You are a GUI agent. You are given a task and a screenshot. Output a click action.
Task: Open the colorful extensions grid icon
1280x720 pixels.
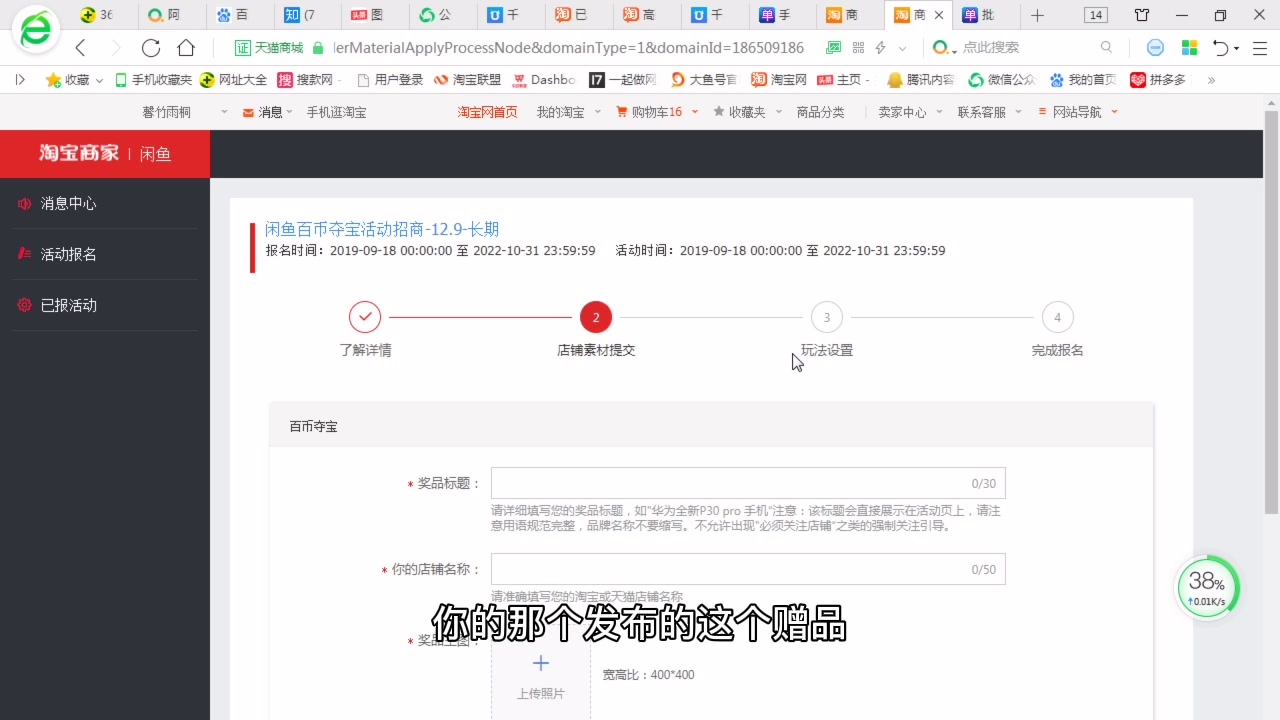pos(1190,48)
